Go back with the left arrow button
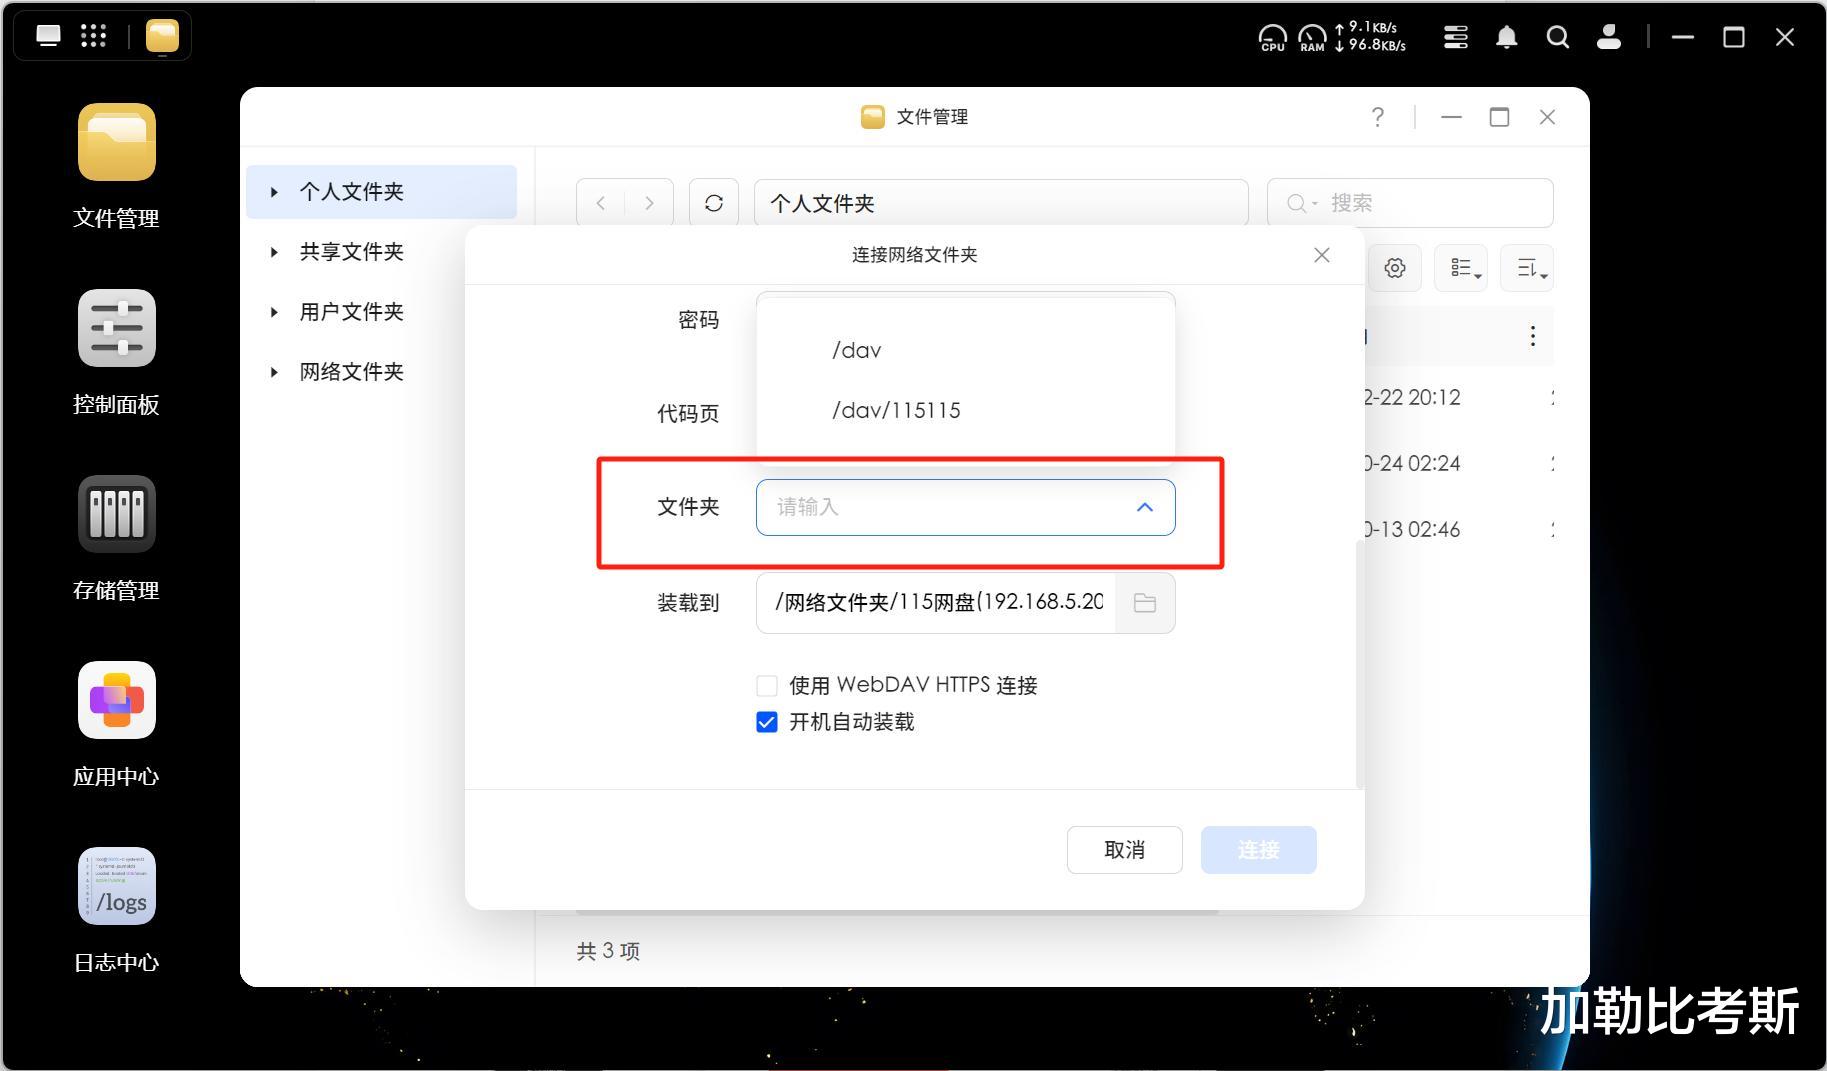 click(x=600, y=203)
